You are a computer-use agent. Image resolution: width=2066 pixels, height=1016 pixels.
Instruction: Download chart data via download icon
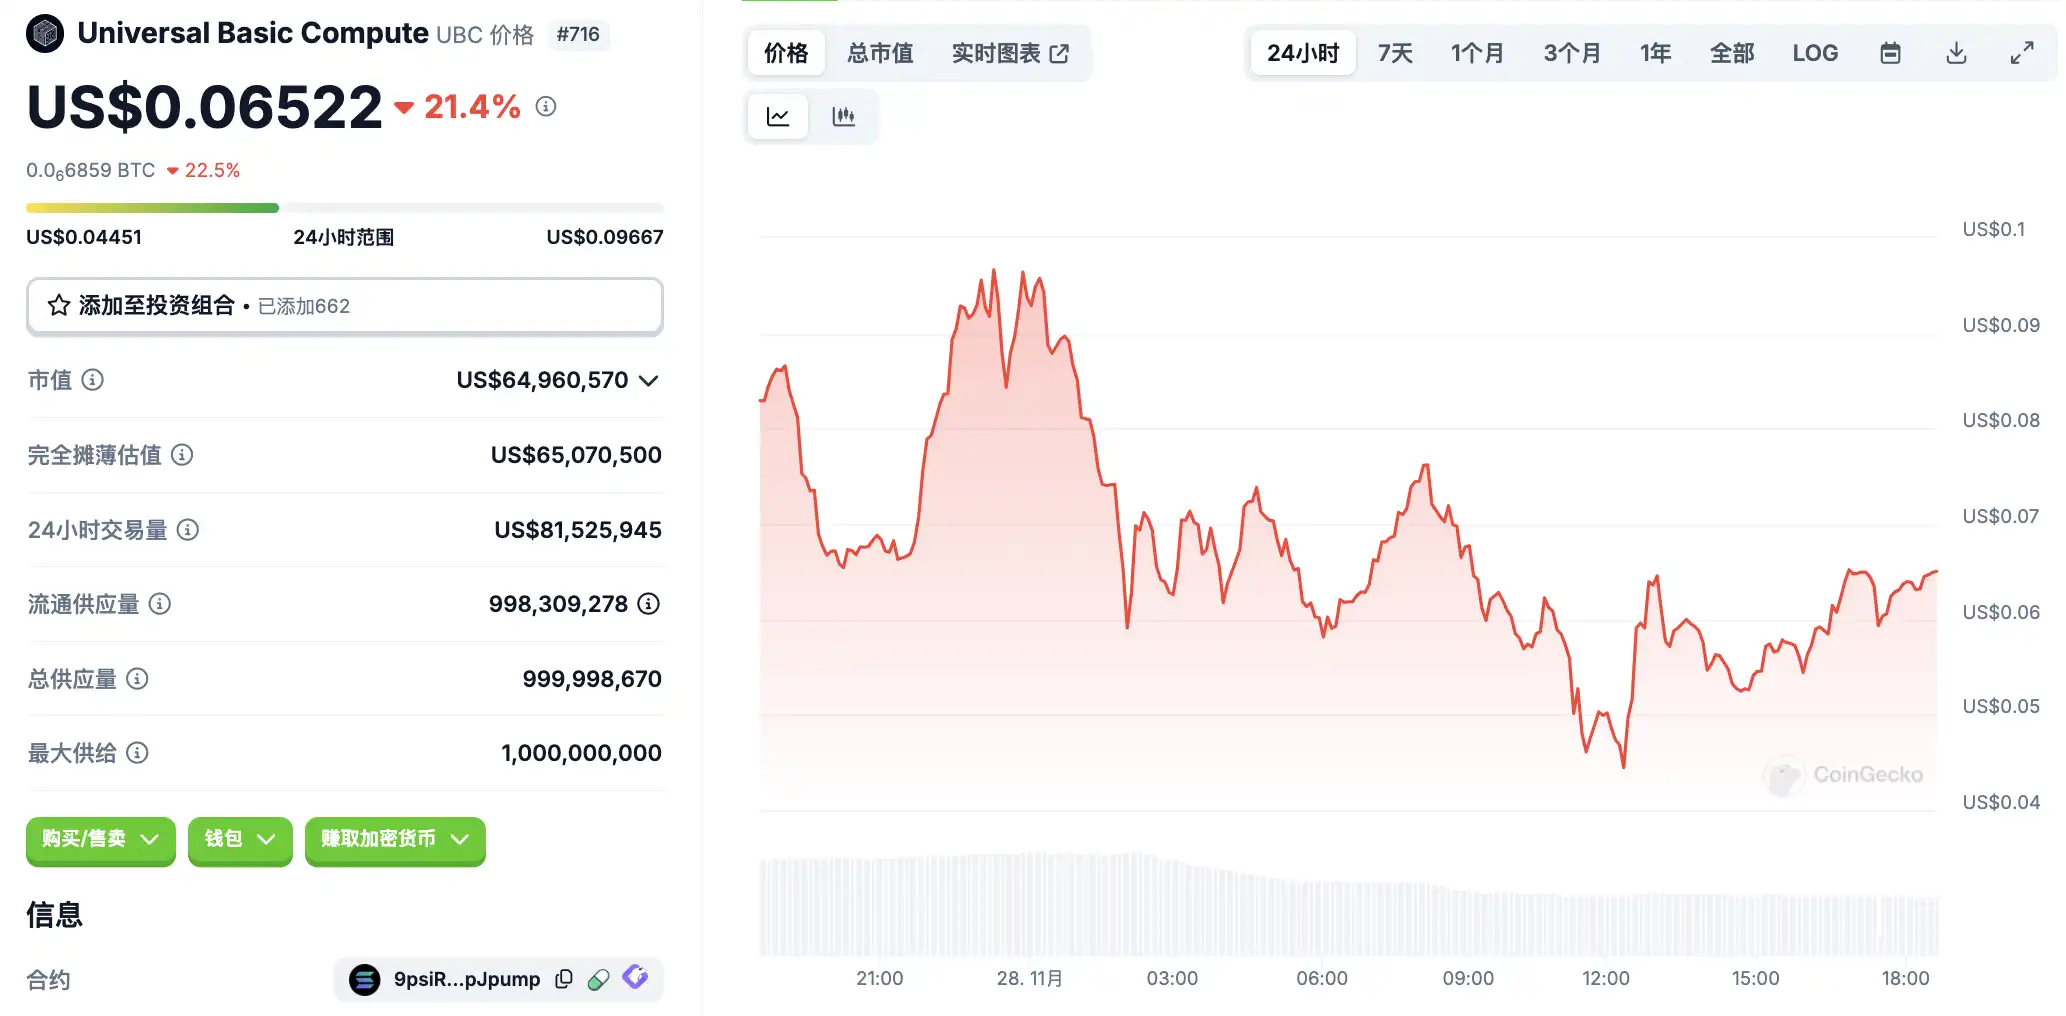pos(1956,53)
